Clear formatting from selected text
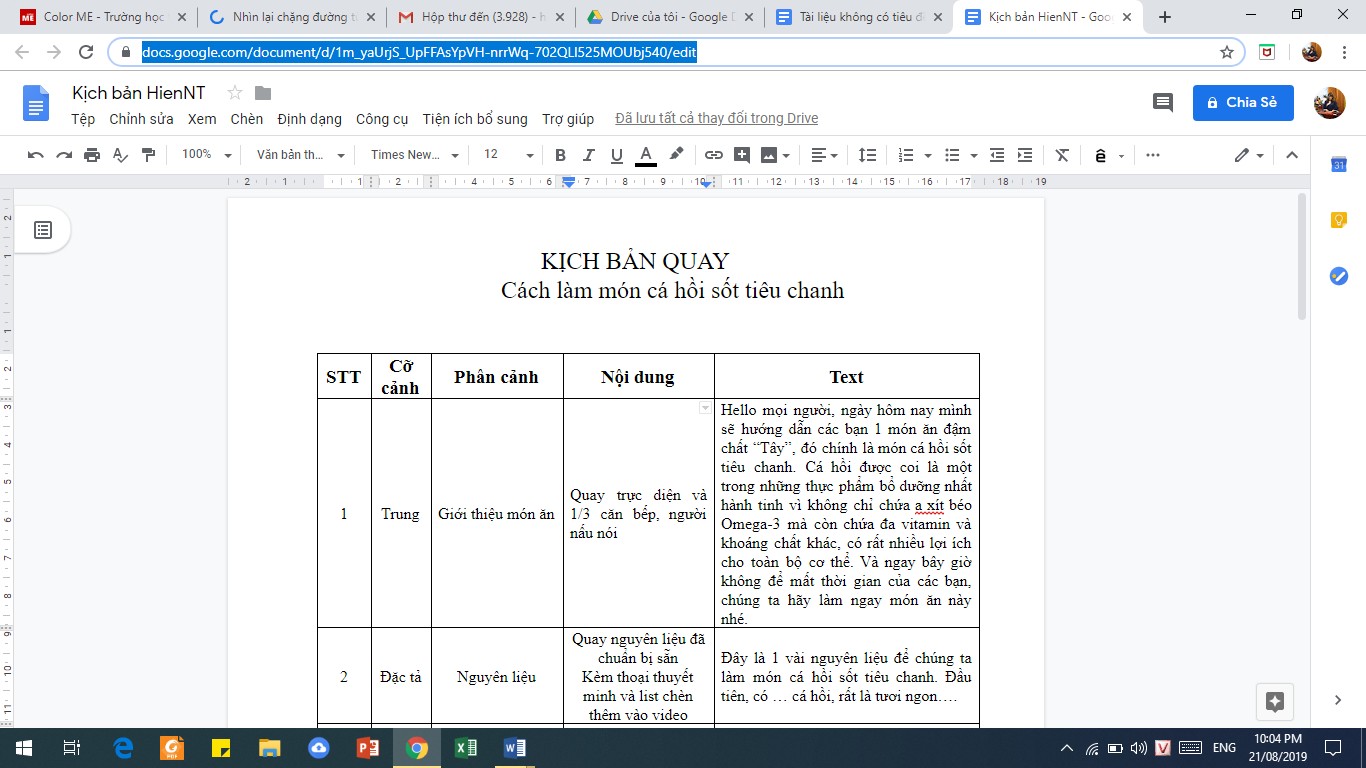 [x=1062, y=155]
